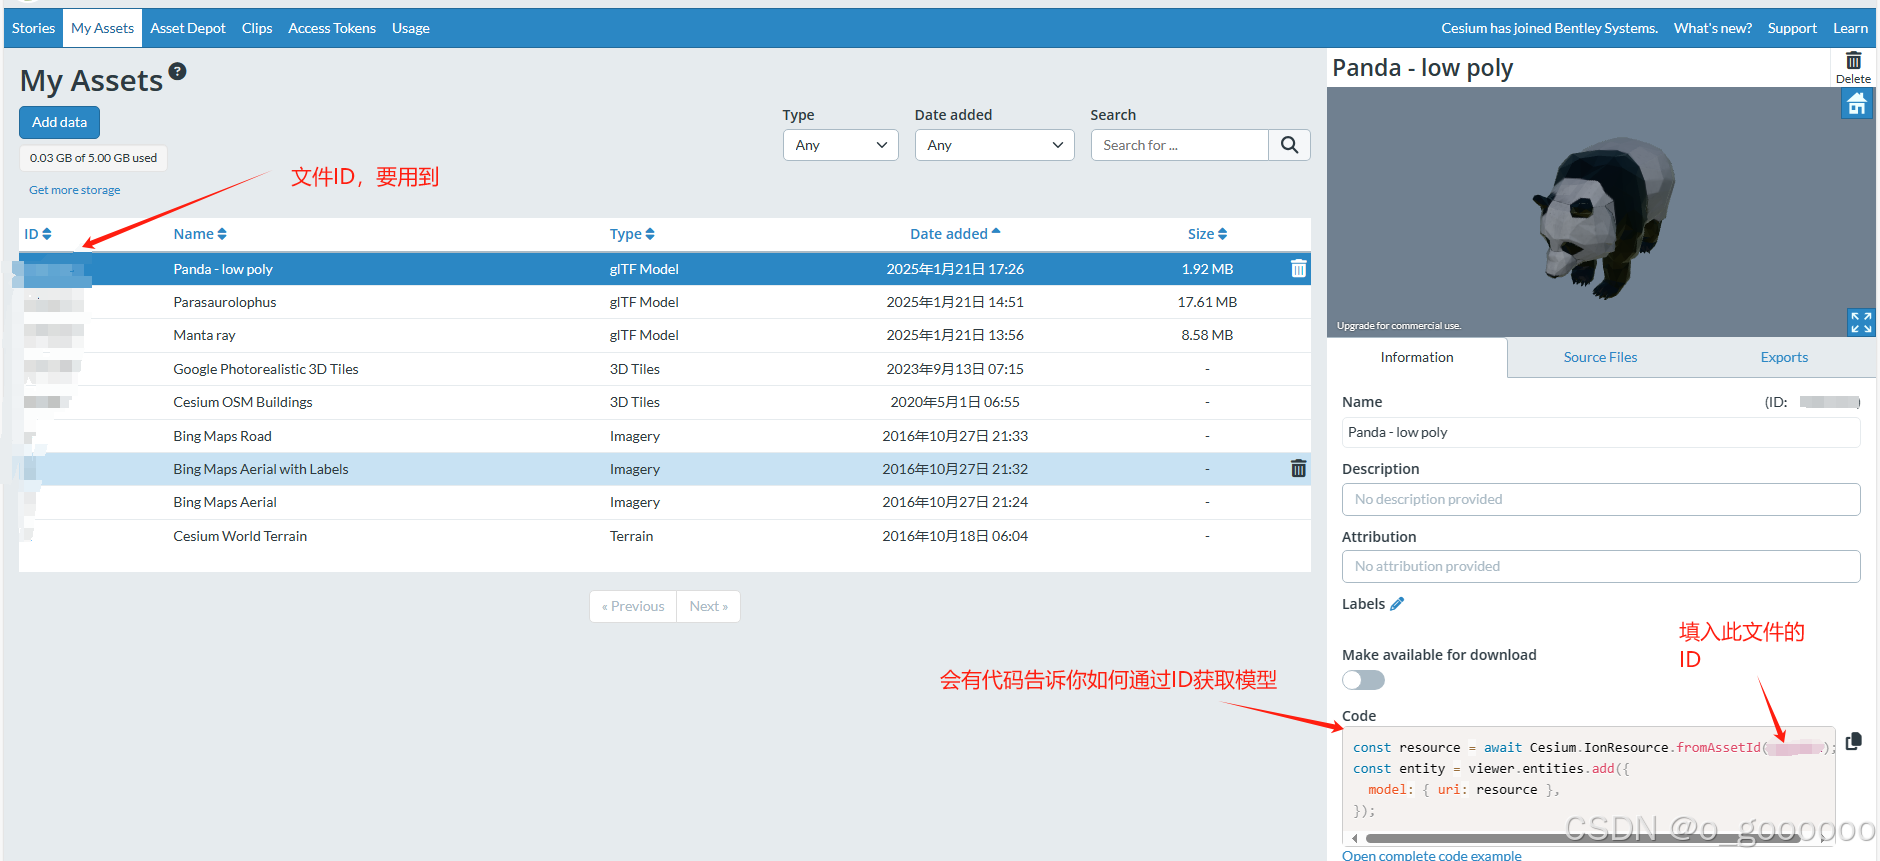Screen dimensions: 1880x861
Task: Open the Stories tab
Action: point(33,28)
